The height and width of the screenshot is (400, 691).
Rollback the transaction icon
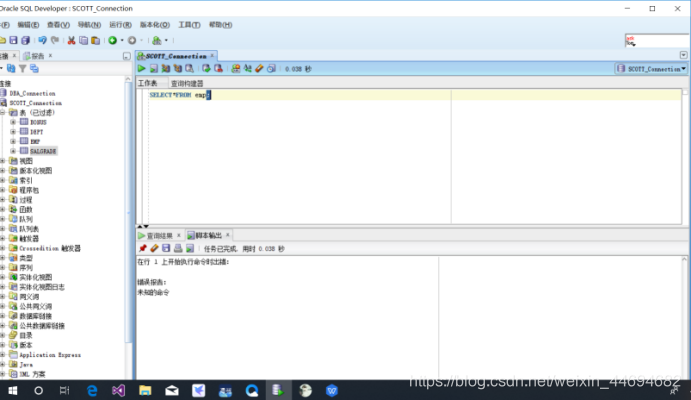click(x=218, y=68)
